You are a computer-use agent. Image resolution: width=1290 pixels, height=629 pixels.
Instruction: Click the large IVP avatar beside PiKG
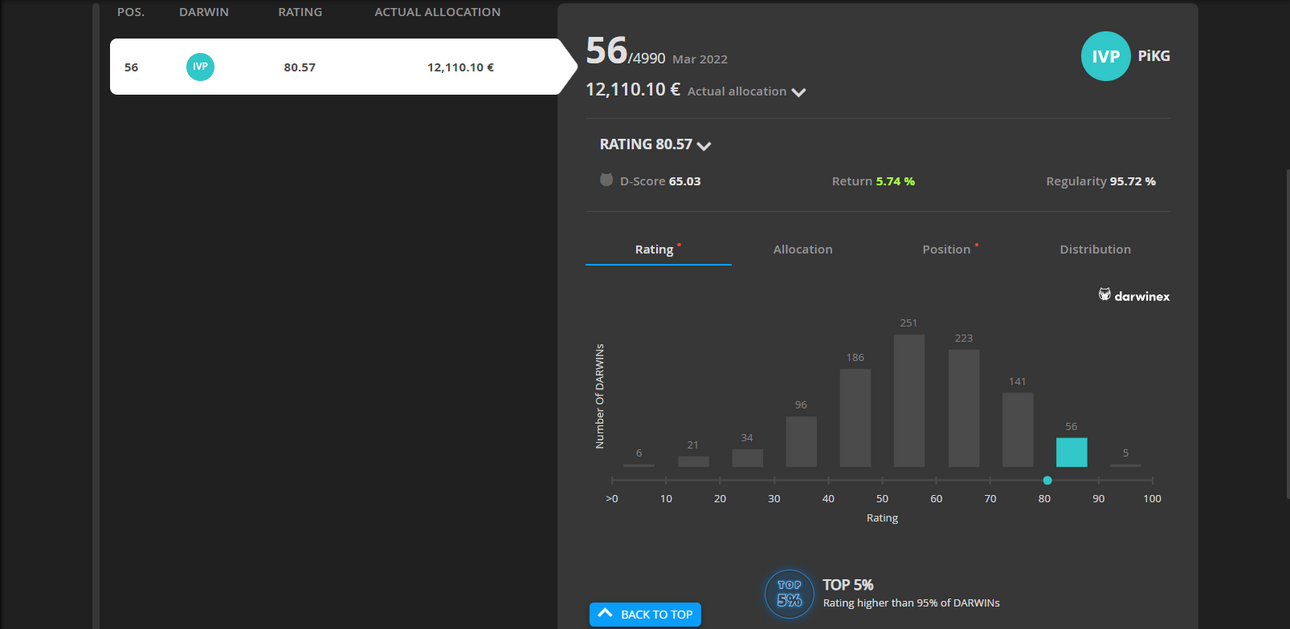[1106, 56]
